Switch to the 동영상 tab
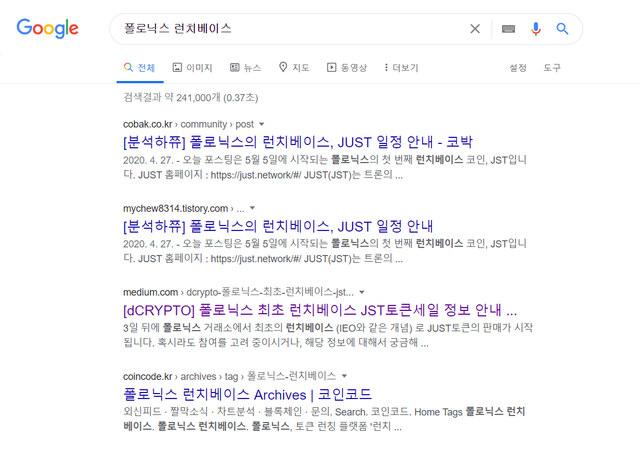This screenshot has height=449, width=640. (347, 68)
